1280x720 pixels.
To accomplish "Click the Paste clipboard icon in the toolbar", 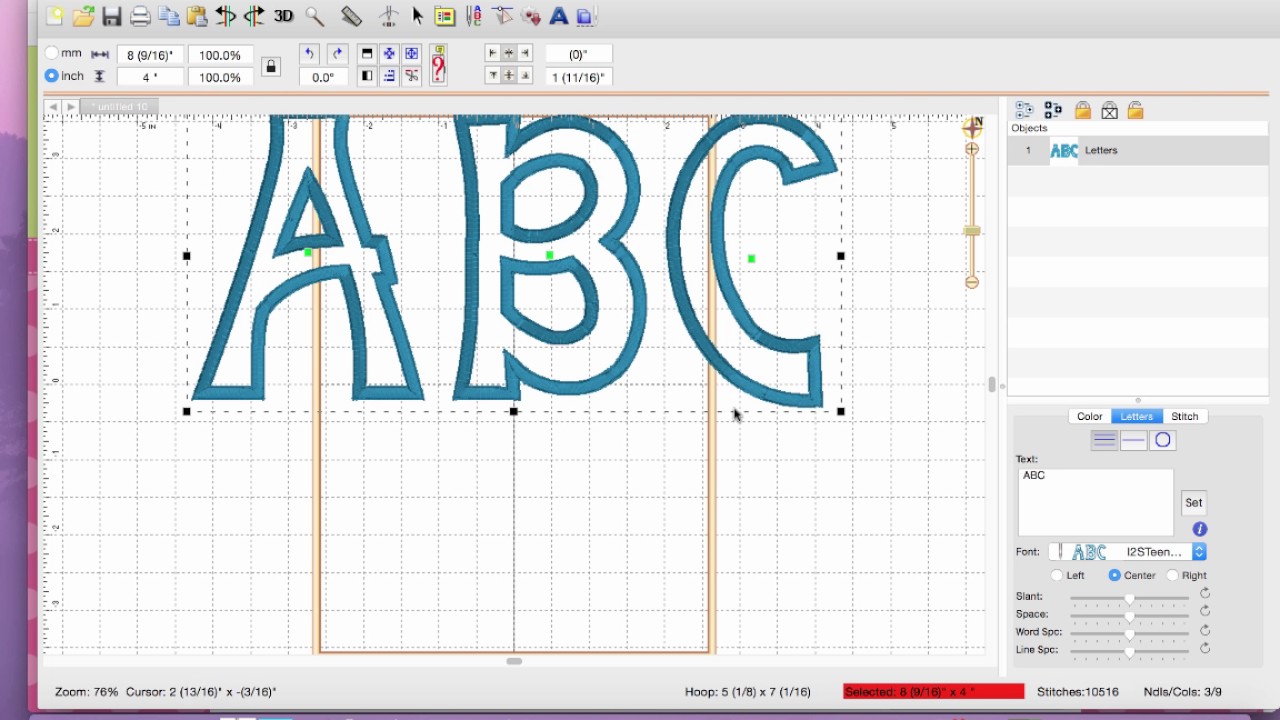I will click(x=198, y=15).
